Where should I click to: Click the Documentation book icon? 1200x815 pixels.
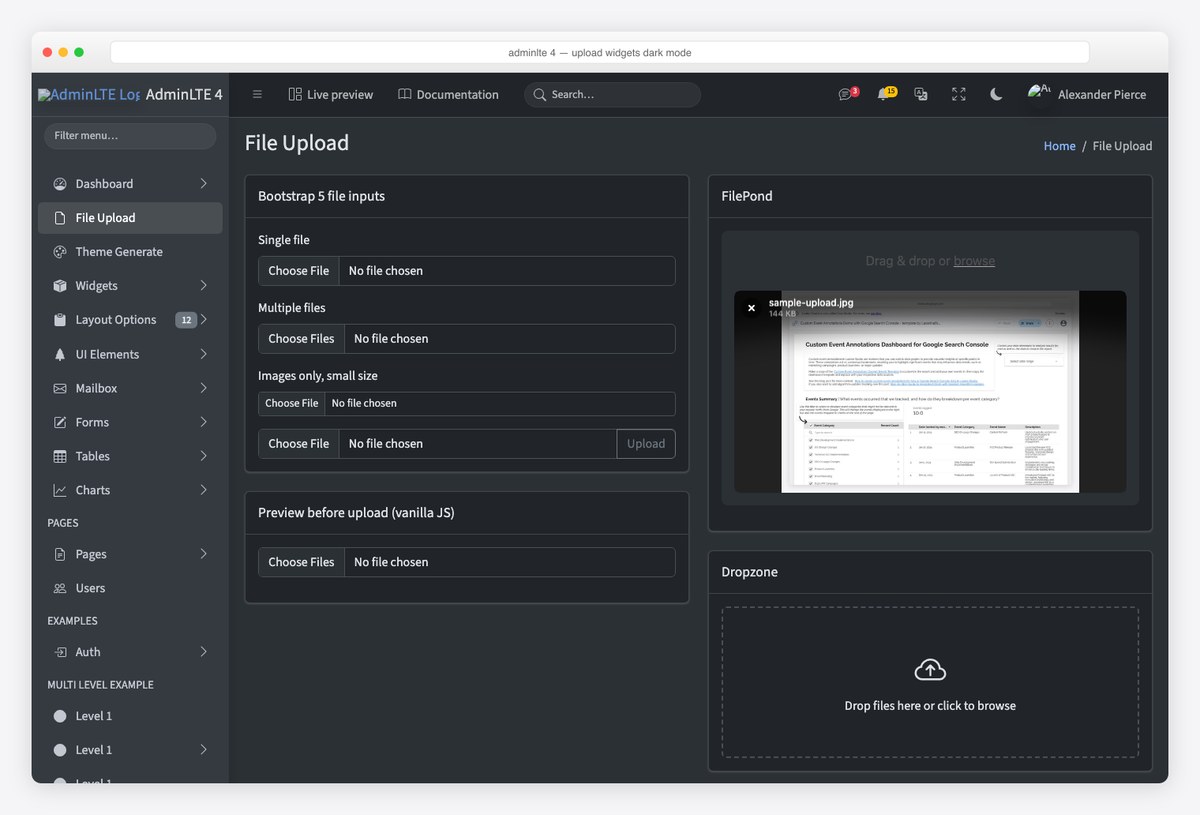[405, 94]
